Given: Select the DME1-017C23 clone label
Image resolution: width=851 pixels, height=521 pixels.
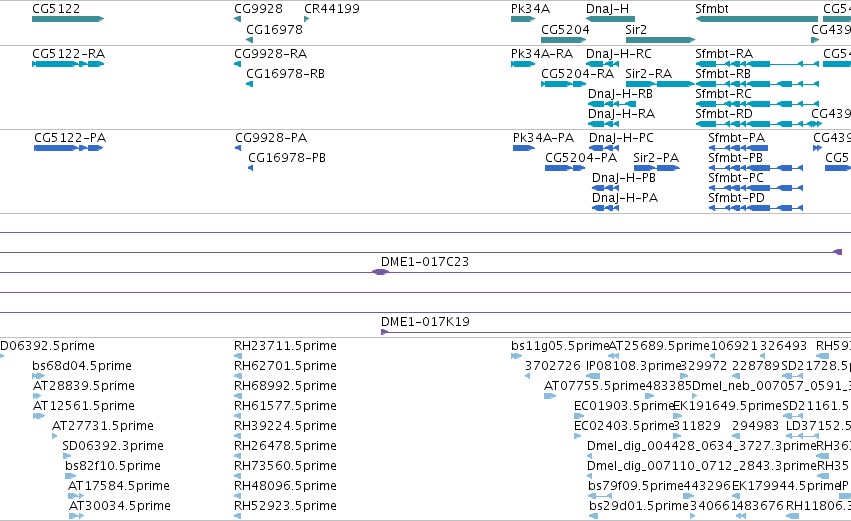Looking at the screenshot, I should [424, 262].
